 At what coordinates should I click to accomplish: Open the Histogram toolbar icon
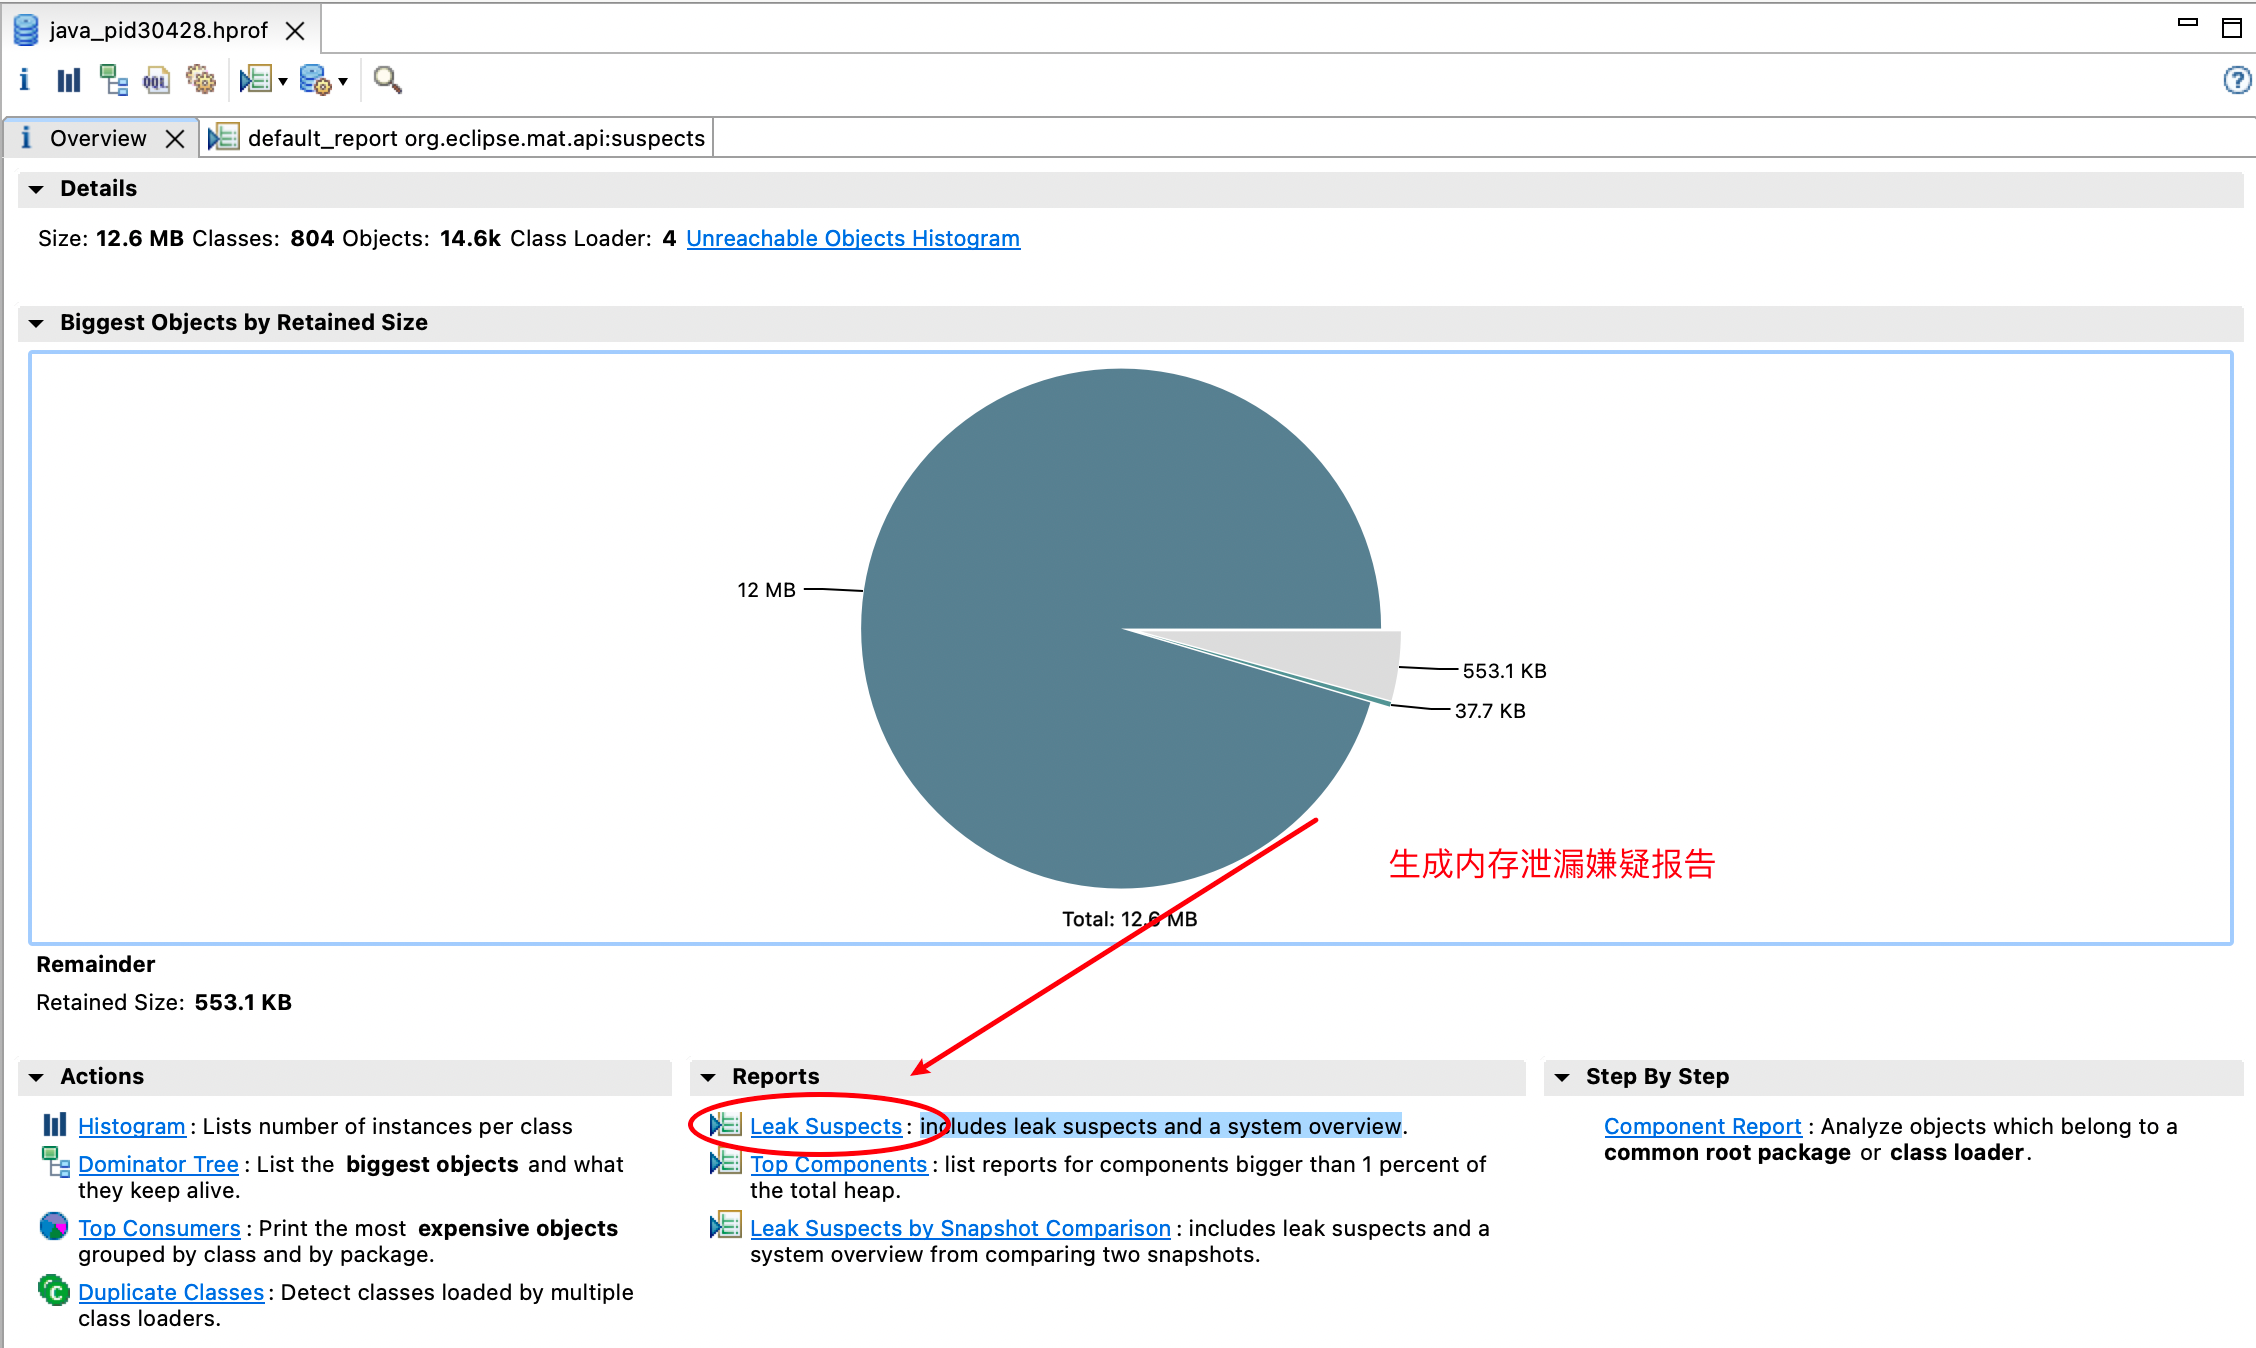68,80
